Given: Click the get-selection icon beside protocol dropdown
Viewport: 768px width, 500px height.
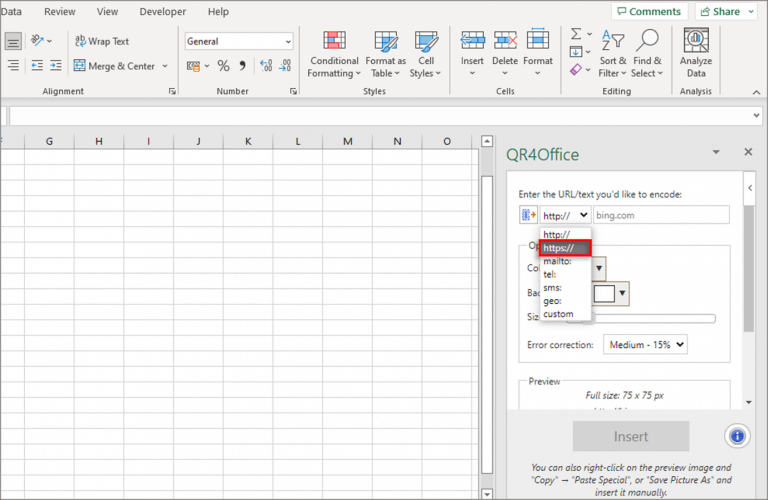Looking at the screenshot, I should coord(528,215).
